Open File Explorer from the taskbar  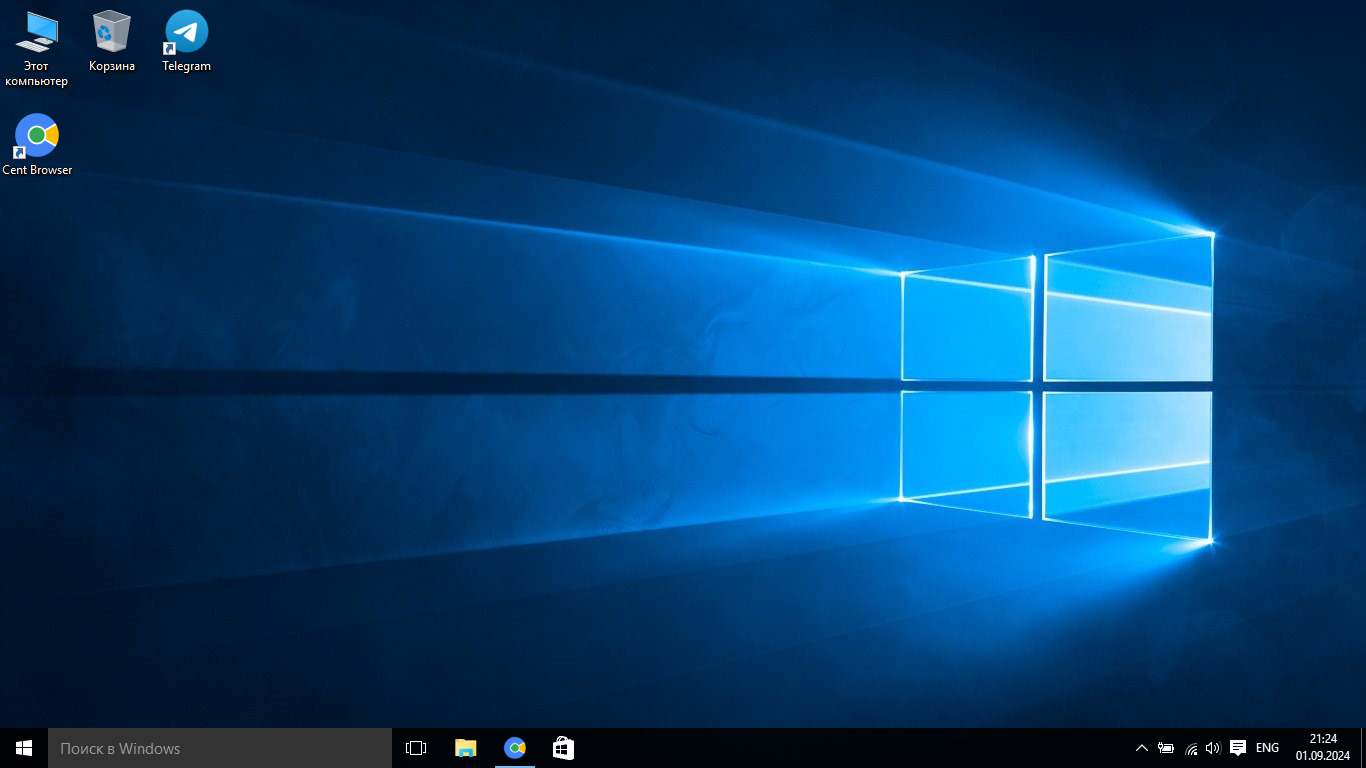click(x=466, y=748)
